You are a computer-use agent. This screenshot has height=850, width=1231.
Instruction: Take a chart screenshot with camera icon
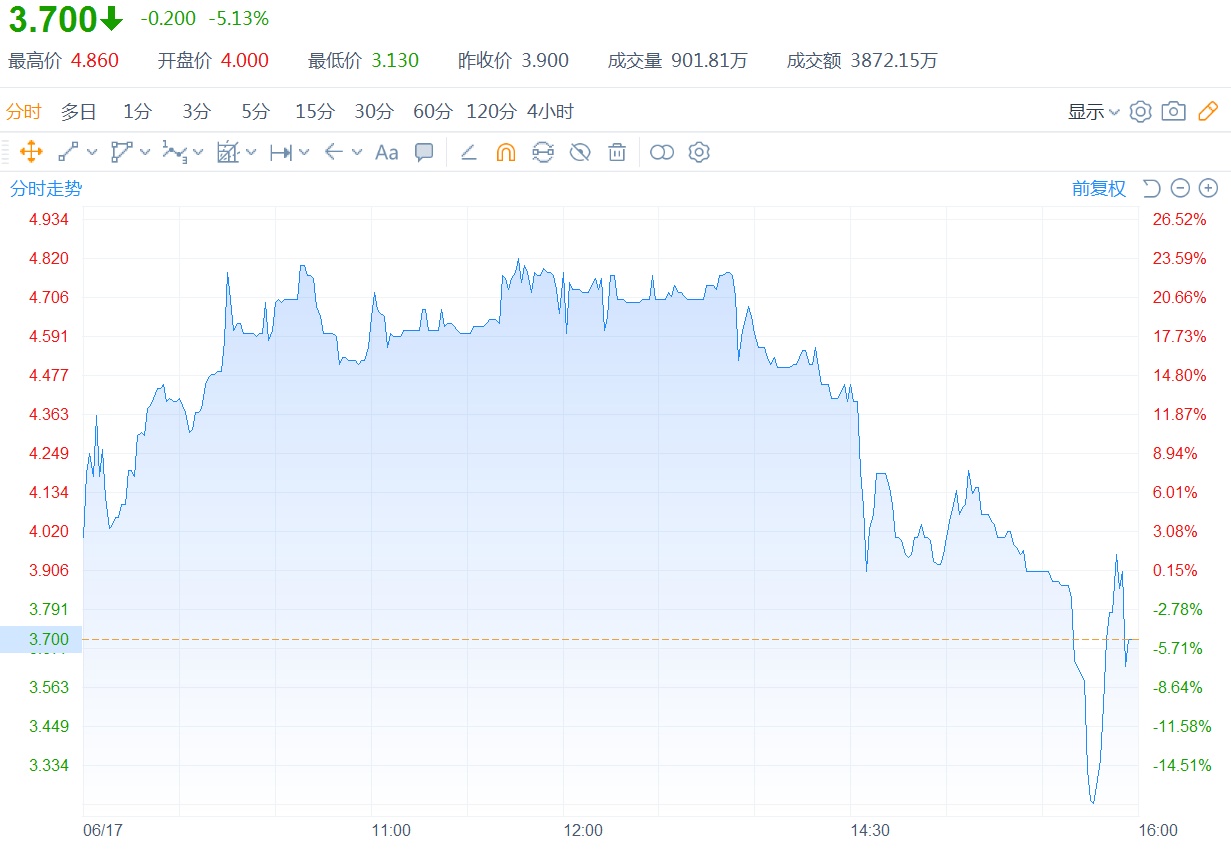click(1174, 111)
